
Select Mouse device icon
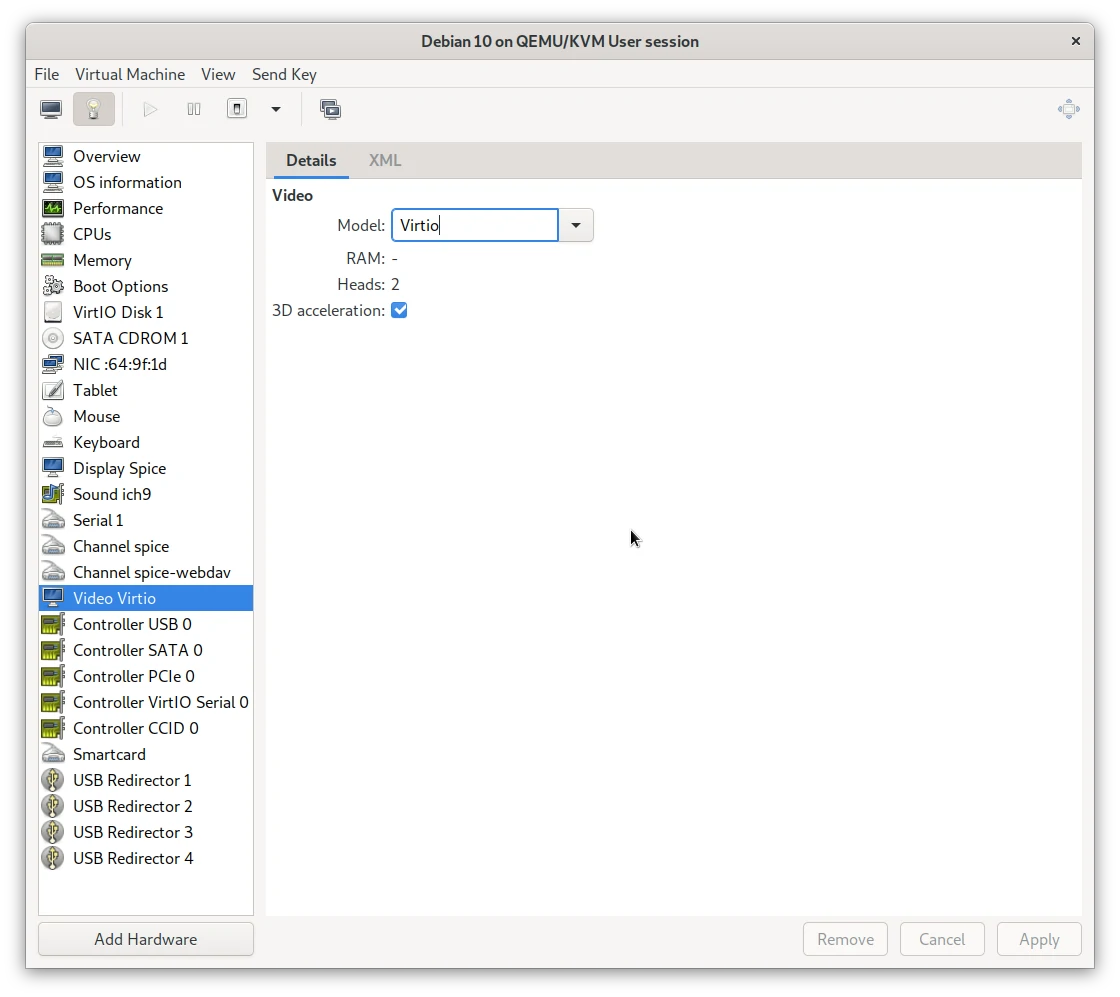pos(53,416)
